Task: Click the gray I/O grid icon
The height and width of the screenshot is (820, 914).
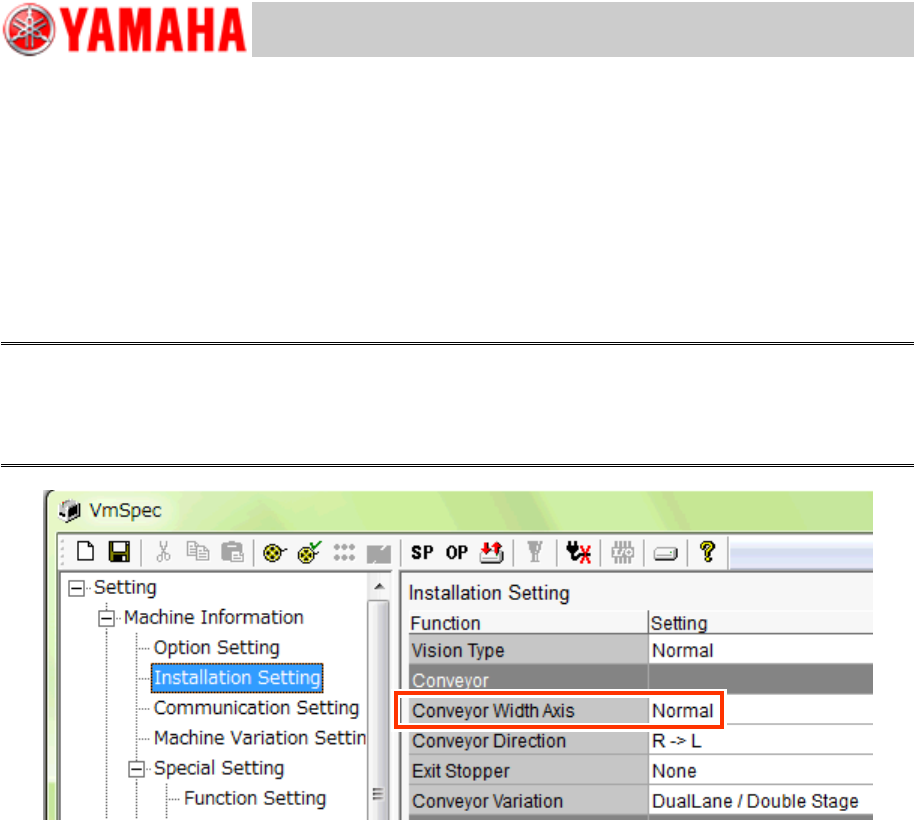Action: [x=622, y=552]
